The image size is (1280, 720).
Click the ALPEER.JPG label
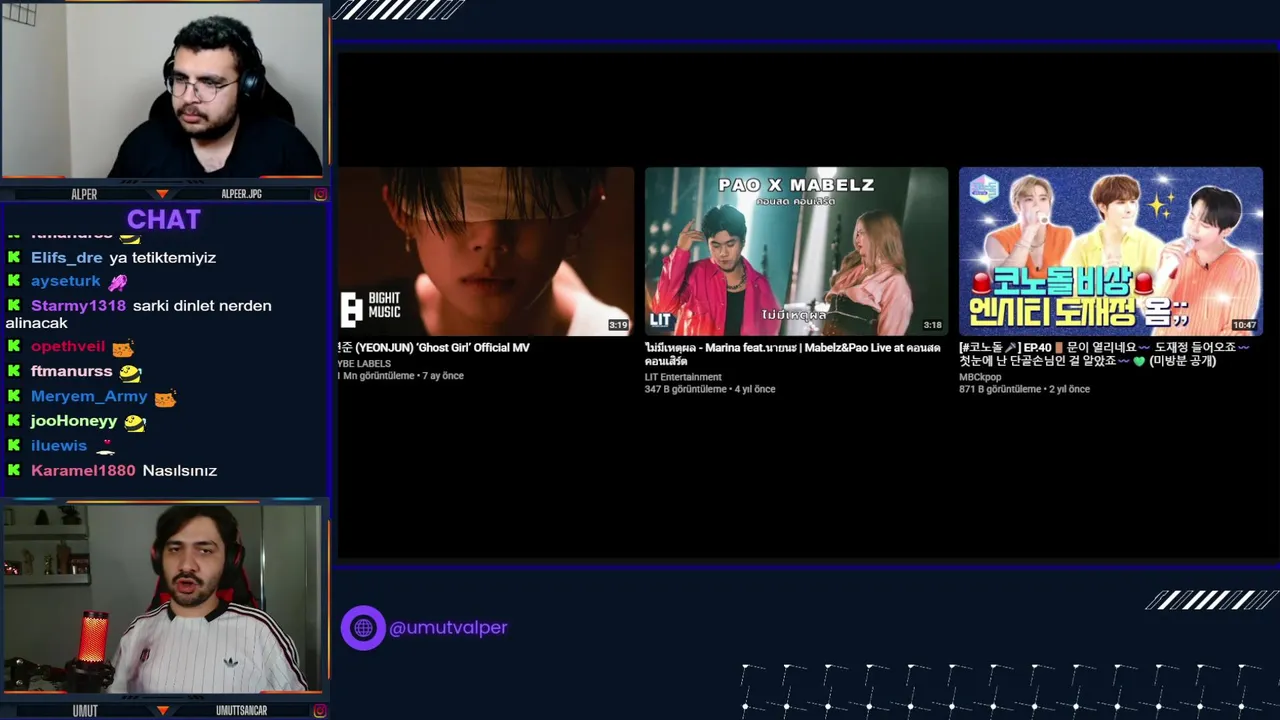(242, 194)
